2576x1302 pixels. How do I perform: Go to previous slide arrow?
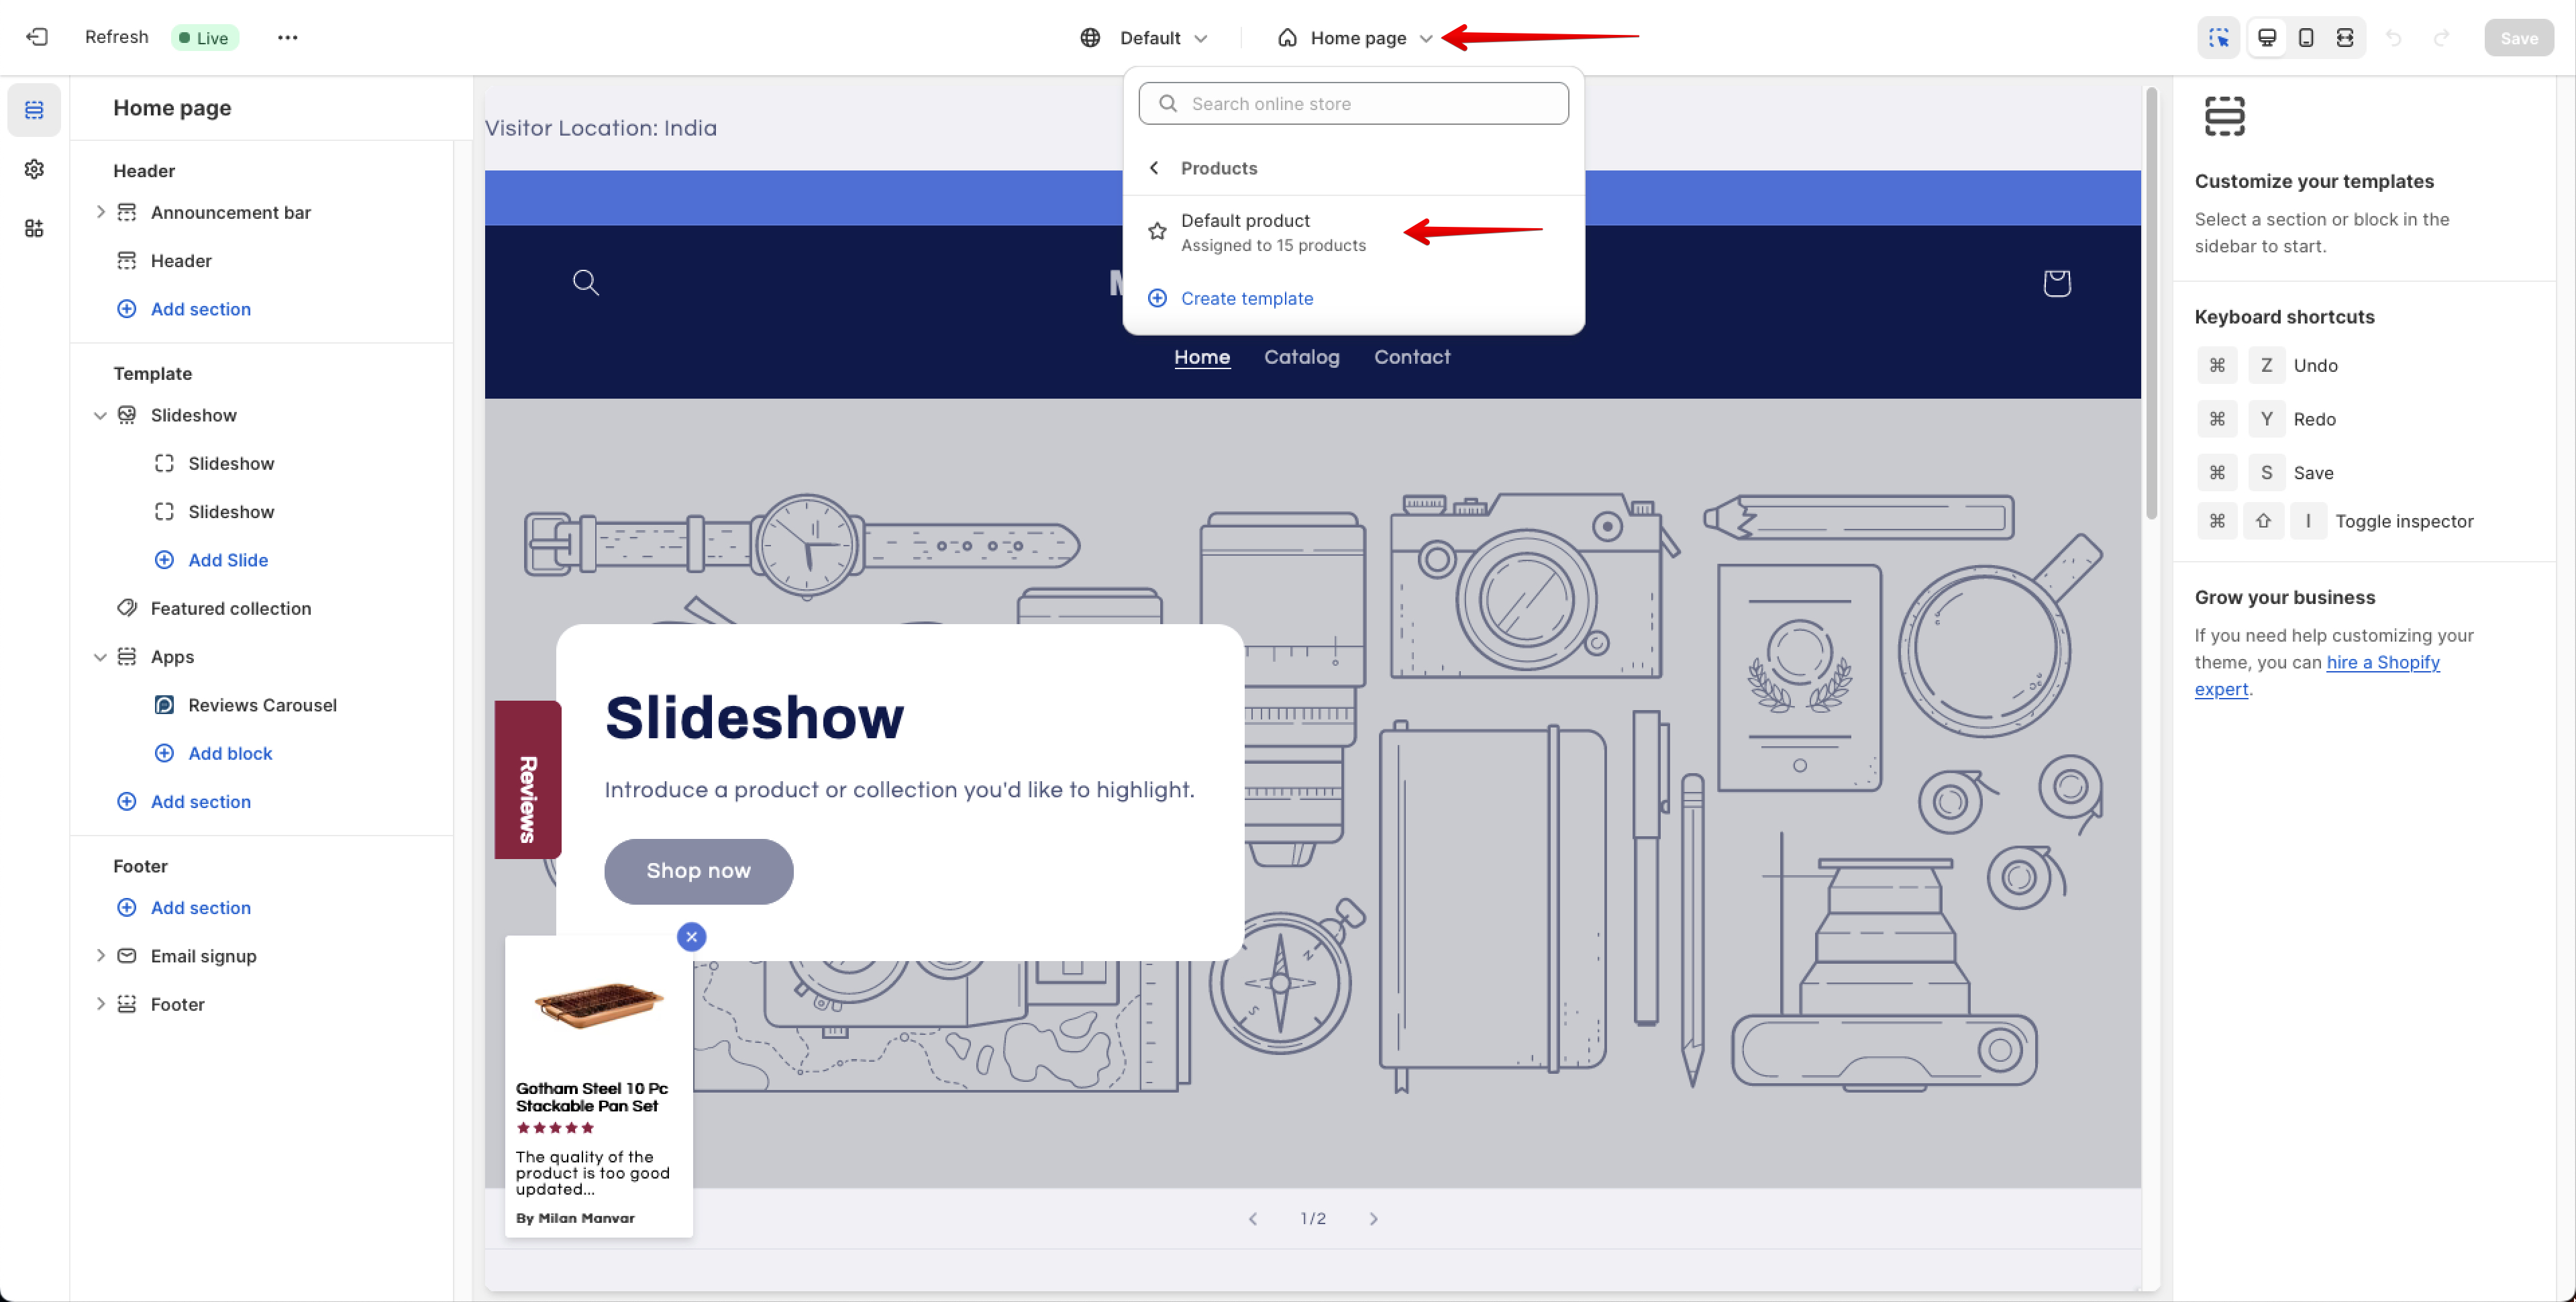[1253, 1218]
